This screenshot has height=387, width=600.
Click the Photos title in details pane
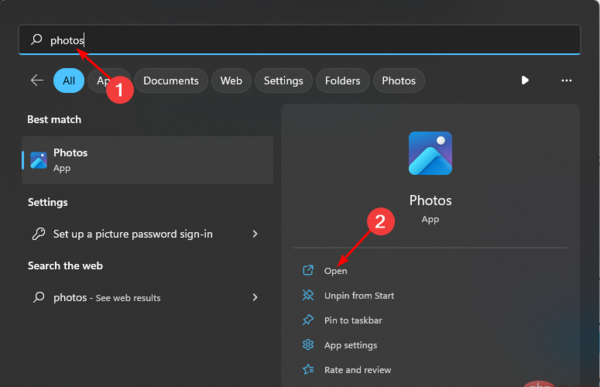tap(430, 200)
